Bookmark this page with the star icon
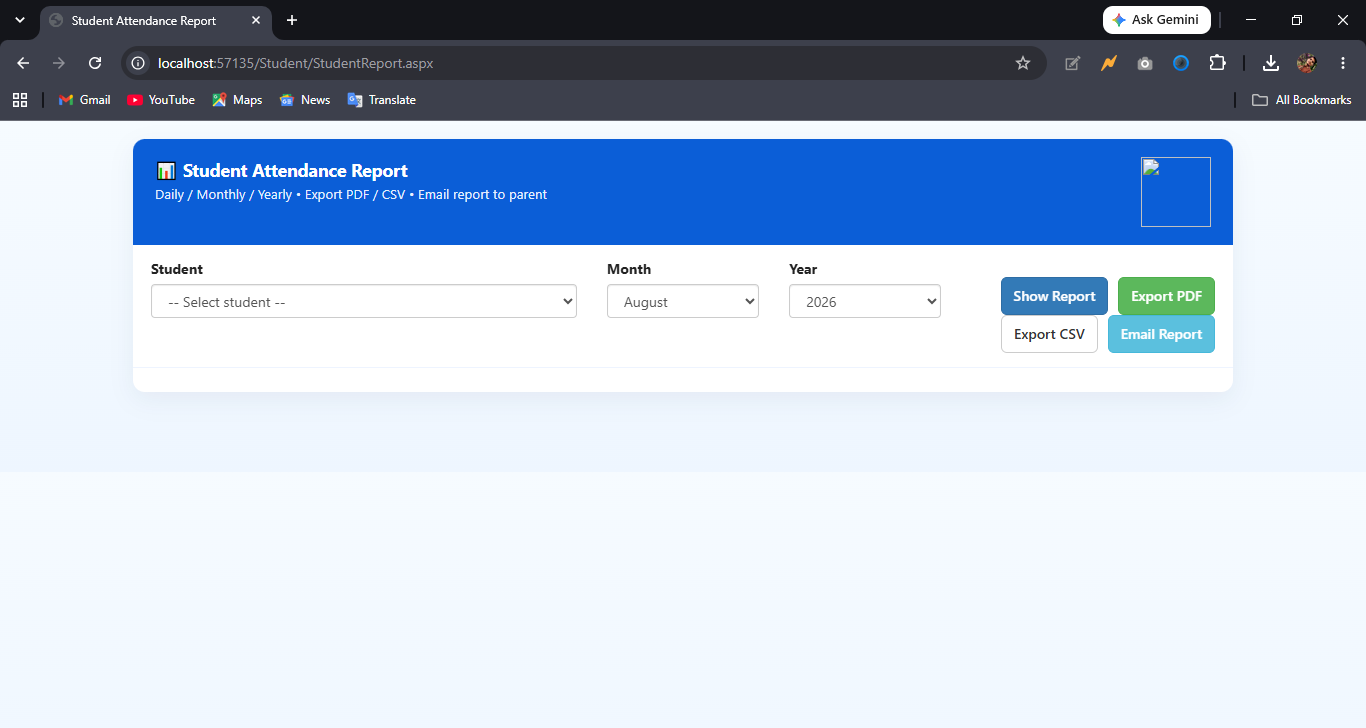This screenshot has width=1366, height=728. click(x=1023, y=63)
